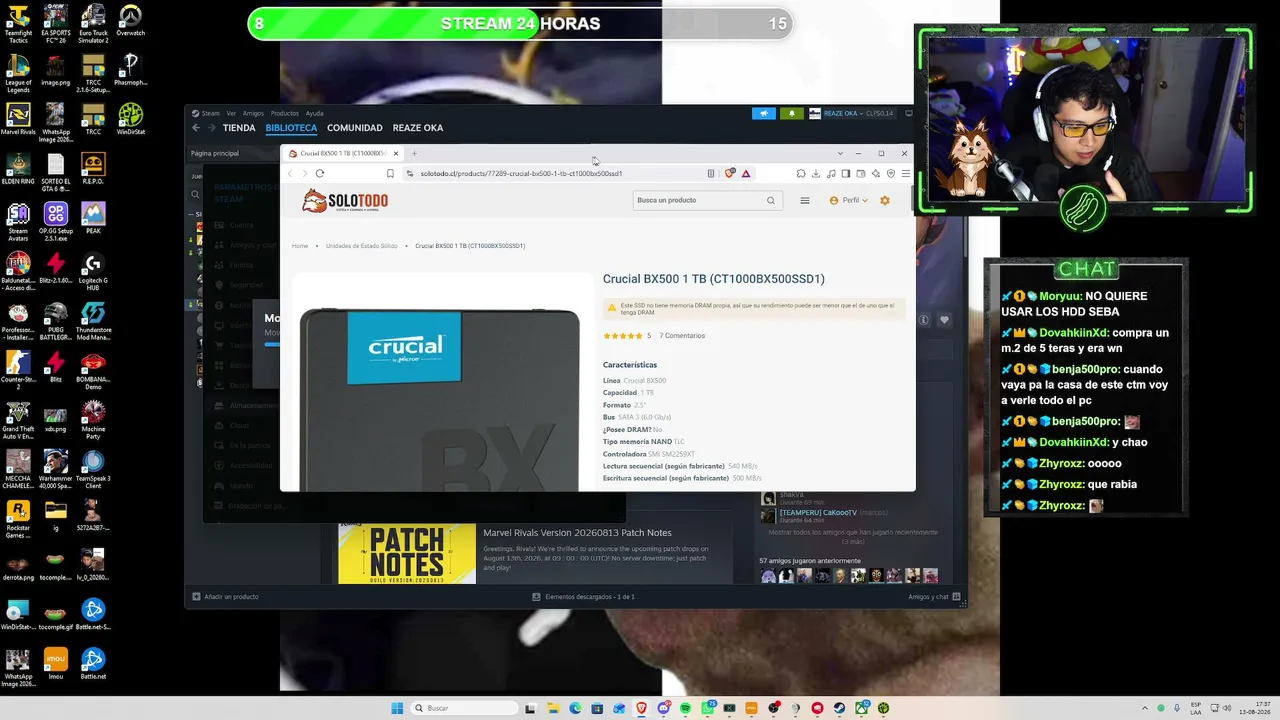The image size is (1280, 720).
Task: Close the Crucial BX500 browser tab
Action: pyautogui.click(x=396, y=153)
